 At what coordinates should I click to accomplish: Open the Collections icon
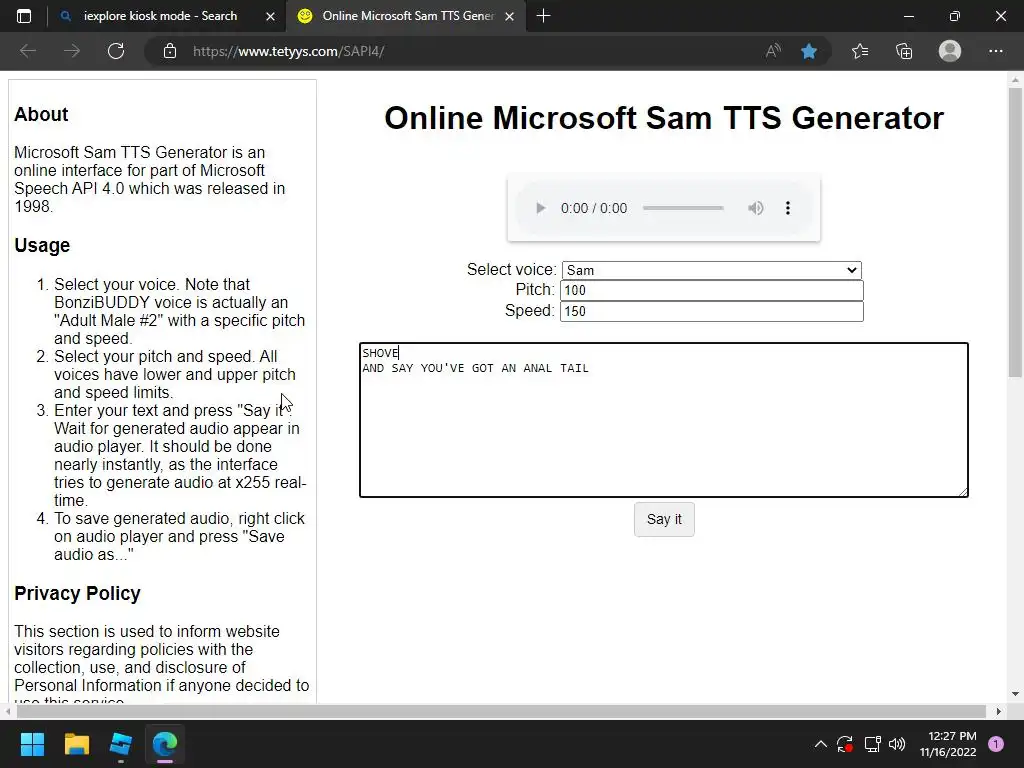coord(904,51)
